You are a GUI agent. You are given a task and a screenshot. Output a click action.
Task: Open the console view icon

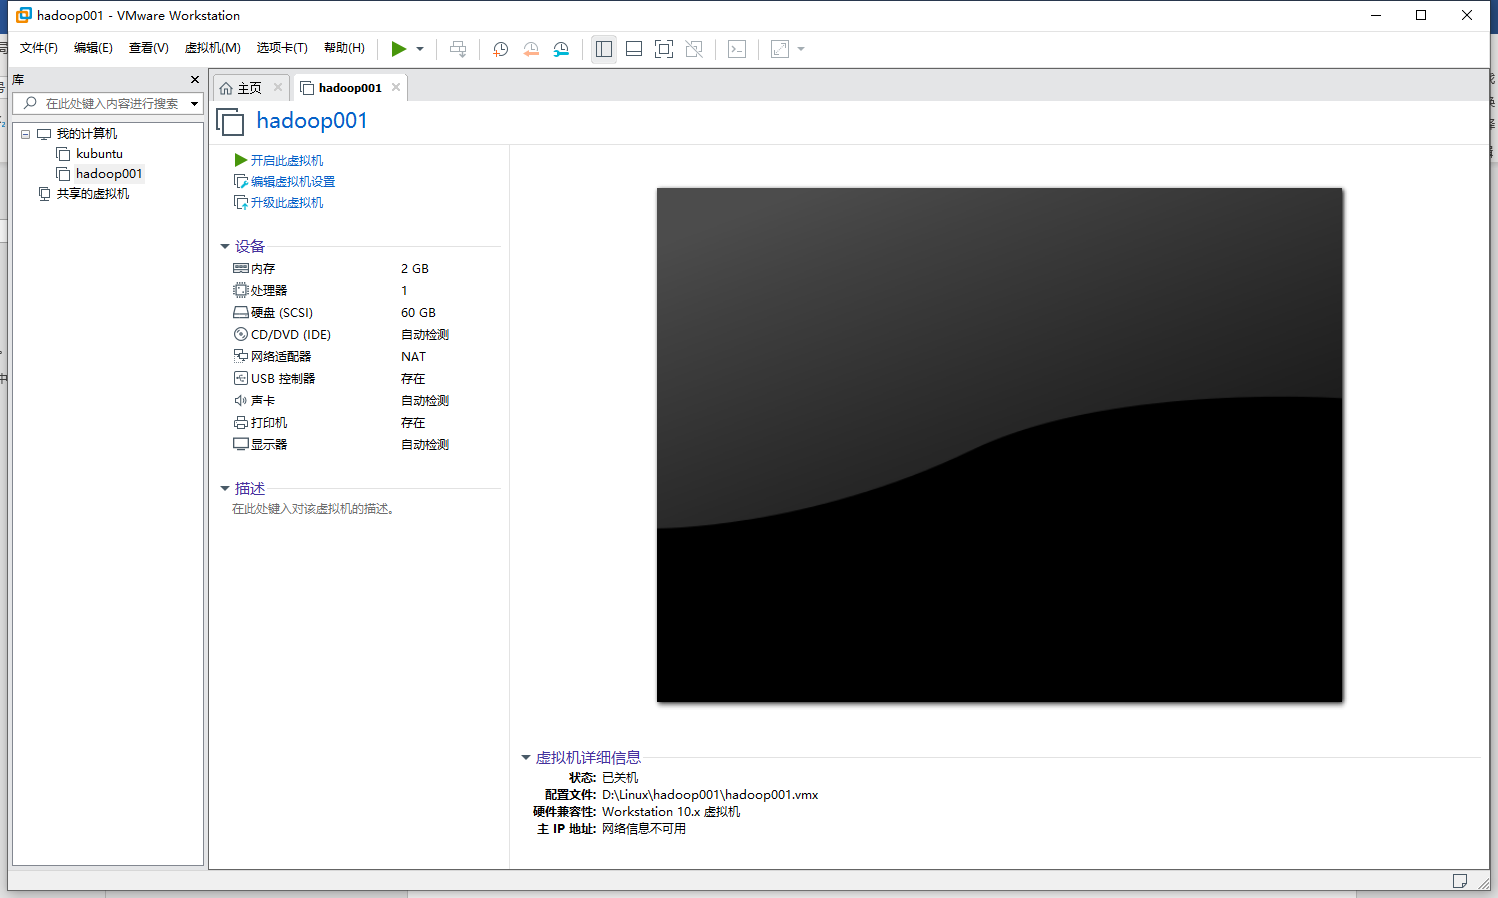pyautogui.click(x=737, y=49)
